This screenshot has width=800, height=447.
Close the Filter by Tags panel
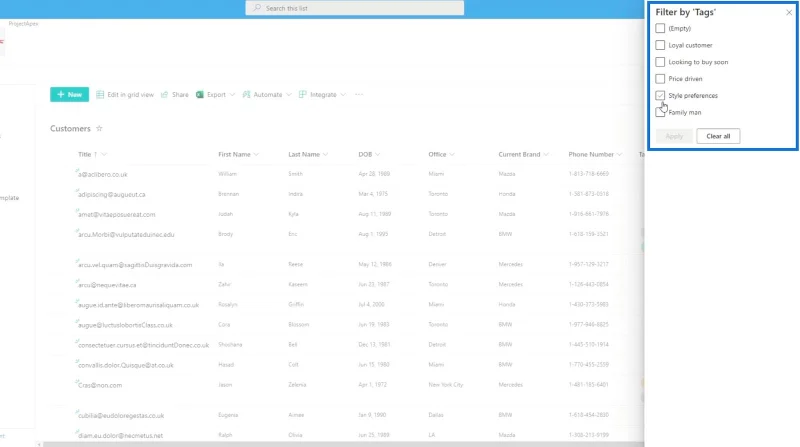pos(789,12)
